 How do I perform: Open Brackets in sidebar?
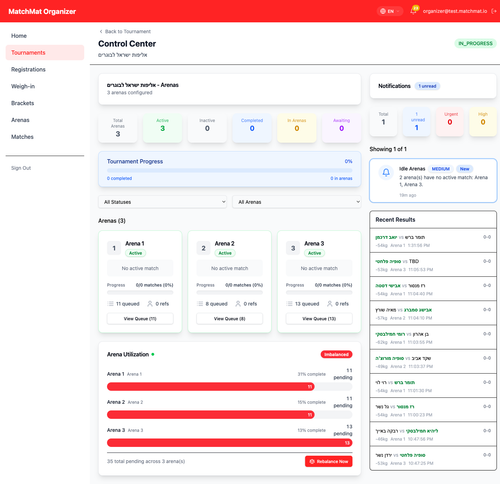pos(45,103)
